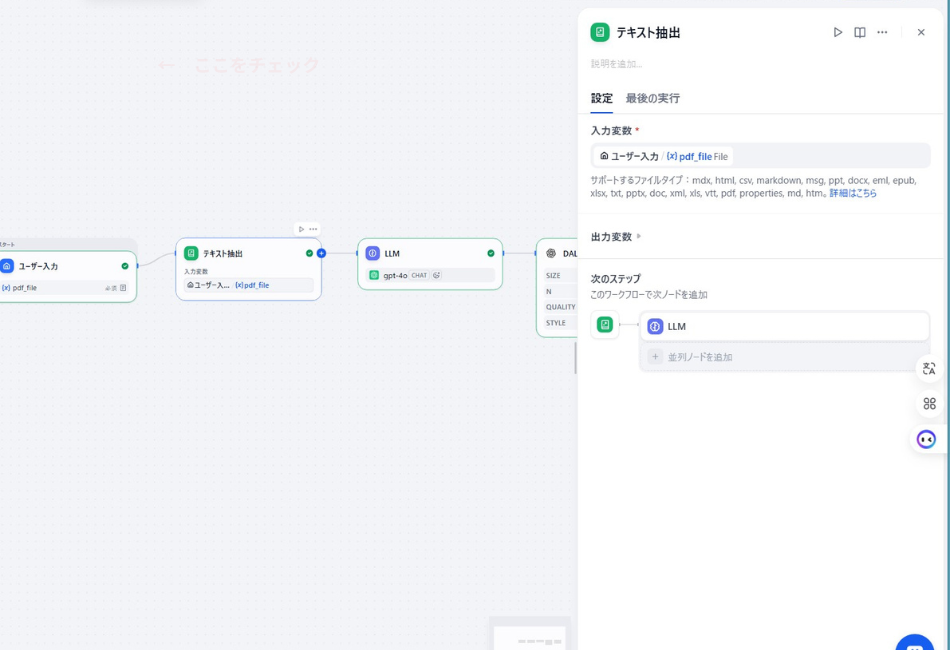Click the テキスト抽出 green extractor icon

(x=191, y=253)
